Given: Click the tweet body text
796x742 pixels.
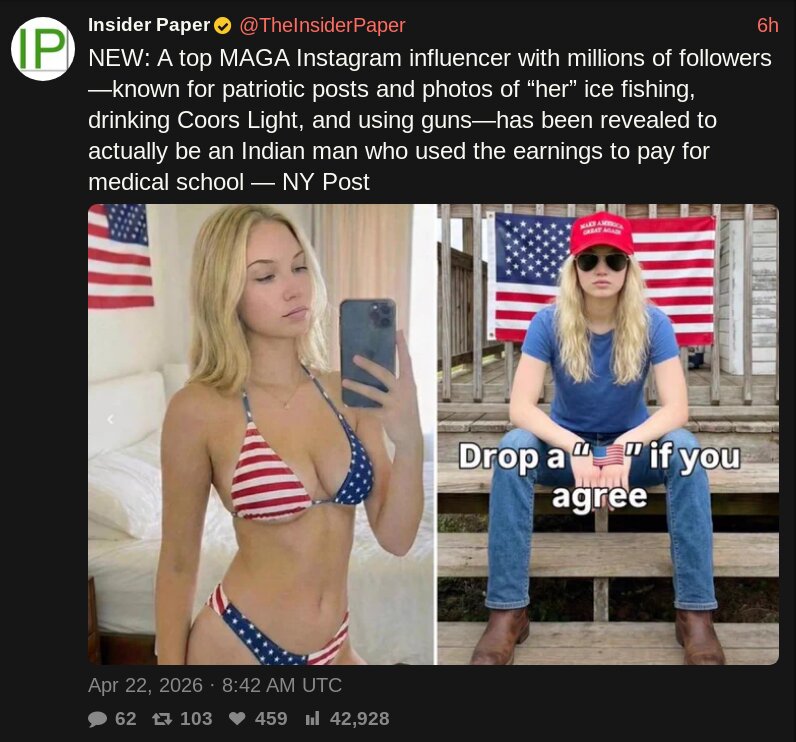Looking at the screenshot, I should (430, 120).
